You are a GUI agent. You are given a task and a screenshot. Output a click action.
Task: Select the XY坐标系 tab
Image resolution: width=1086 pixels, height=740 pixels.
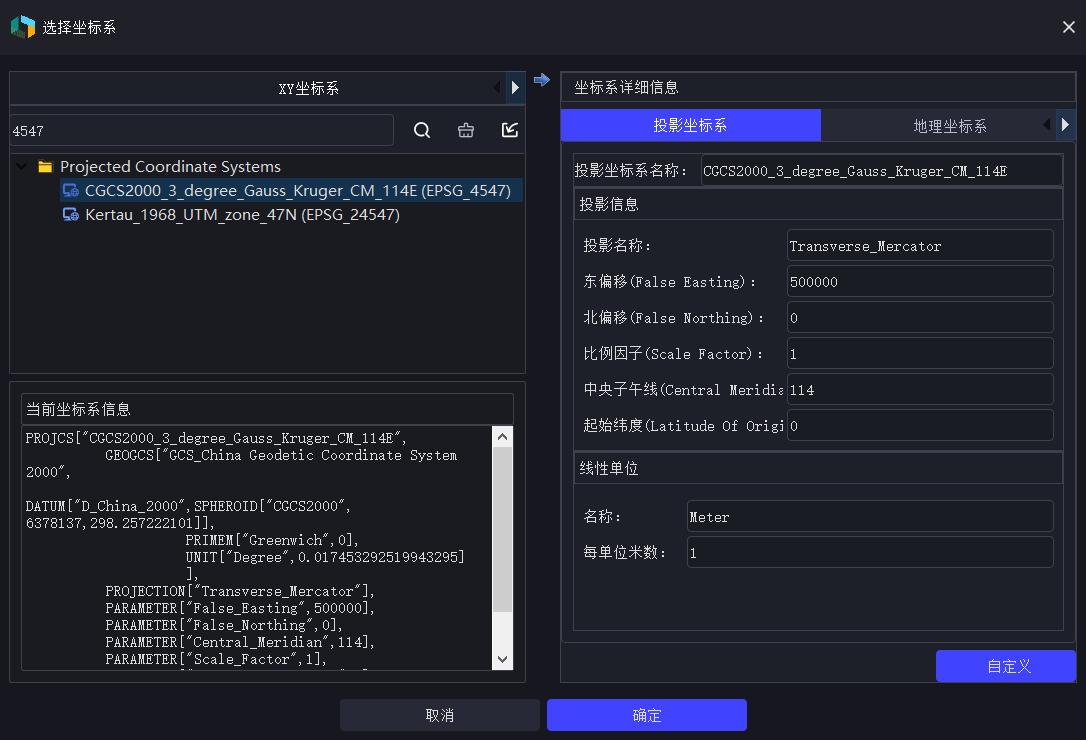[309, 89]
